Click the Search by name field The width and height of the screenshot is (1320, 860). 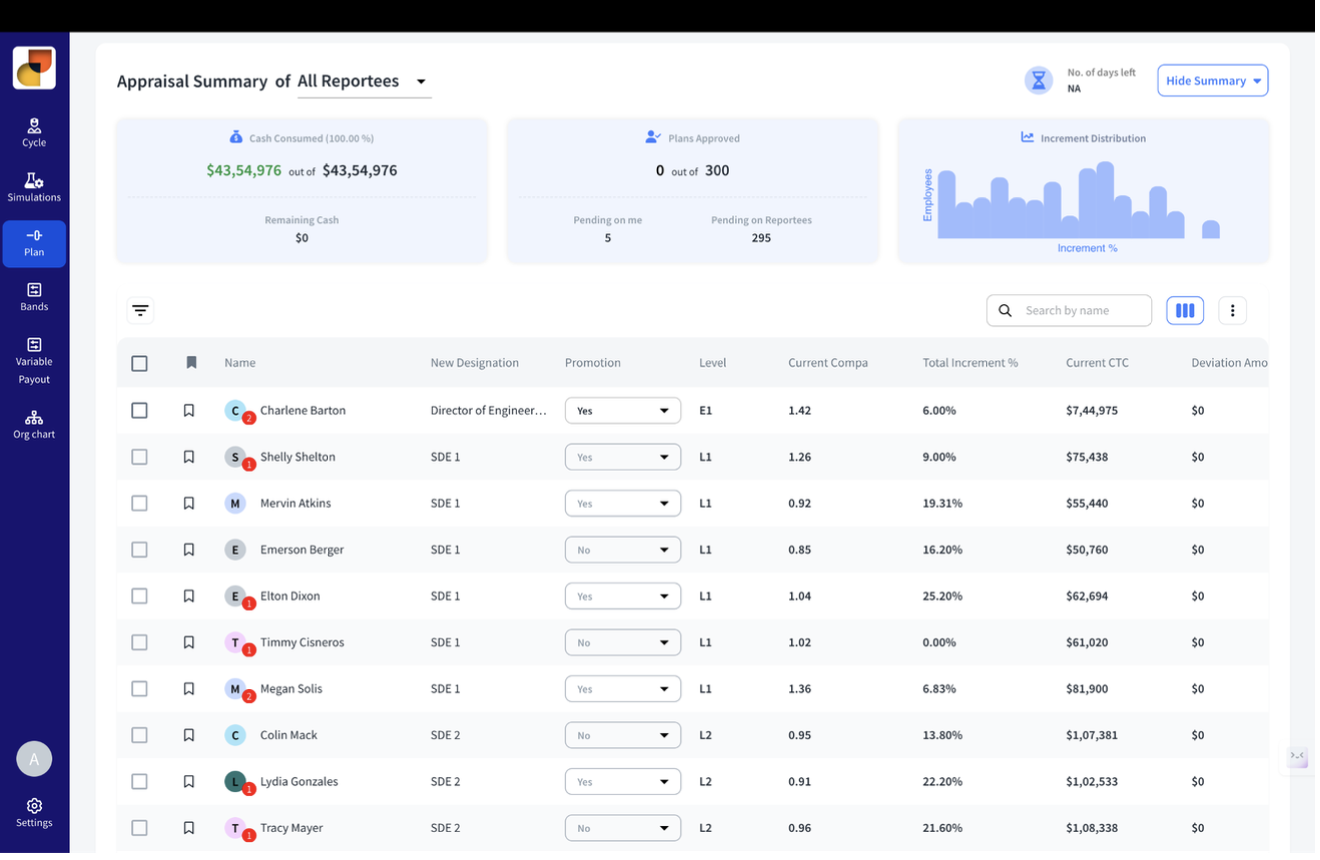[1069, 311]
